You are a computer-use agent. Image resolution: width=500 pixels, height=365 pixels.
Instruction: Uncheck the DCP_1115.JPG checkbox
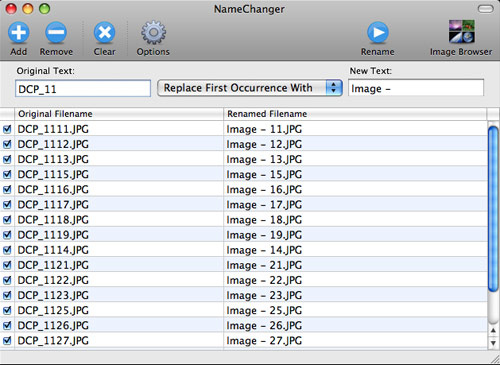tap(7, 174)
